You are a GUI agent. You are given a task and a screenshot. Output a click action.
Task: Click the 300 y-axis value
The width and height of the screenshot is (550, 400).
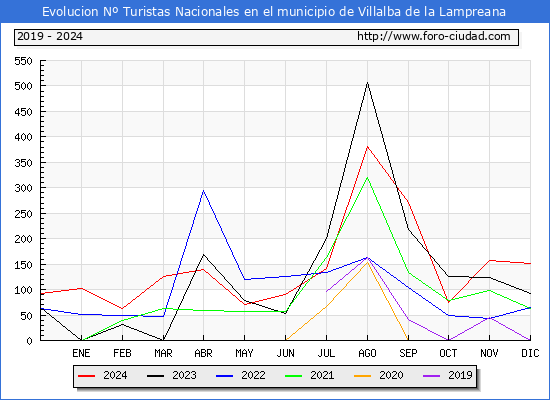coord(23,188)
